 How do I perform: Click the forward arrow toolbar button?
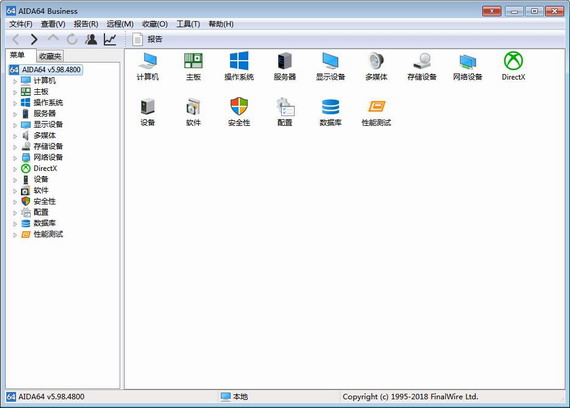(34, 39)
